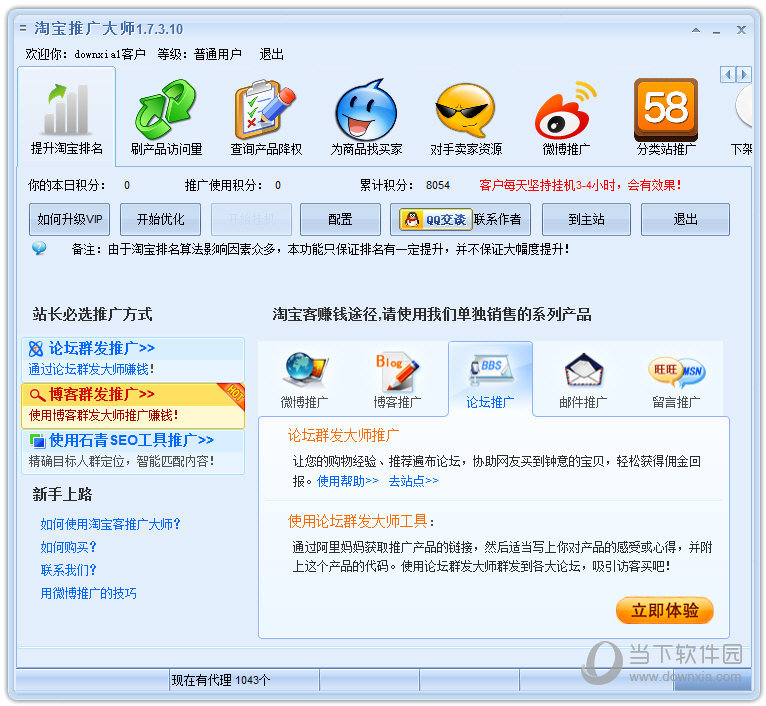This screenshot has height=706, width=766.
Task: Open the 联系我们? link
Action: point(68,570)
